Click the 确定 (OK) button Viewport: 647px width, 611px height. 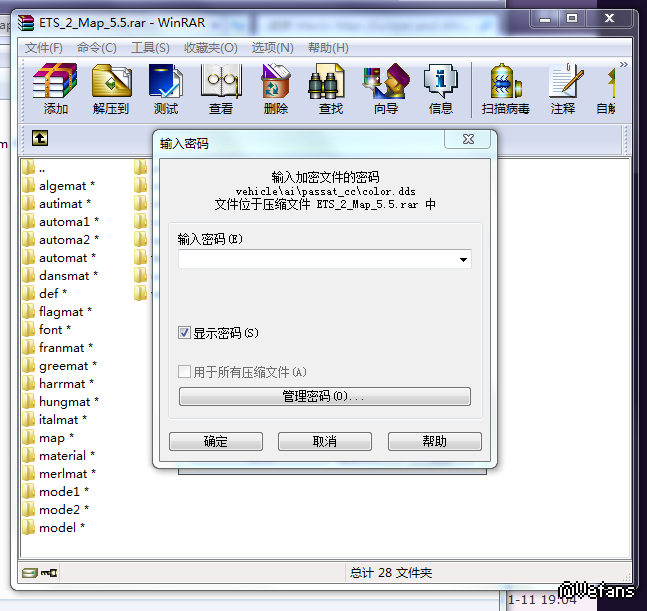(216, 441)
